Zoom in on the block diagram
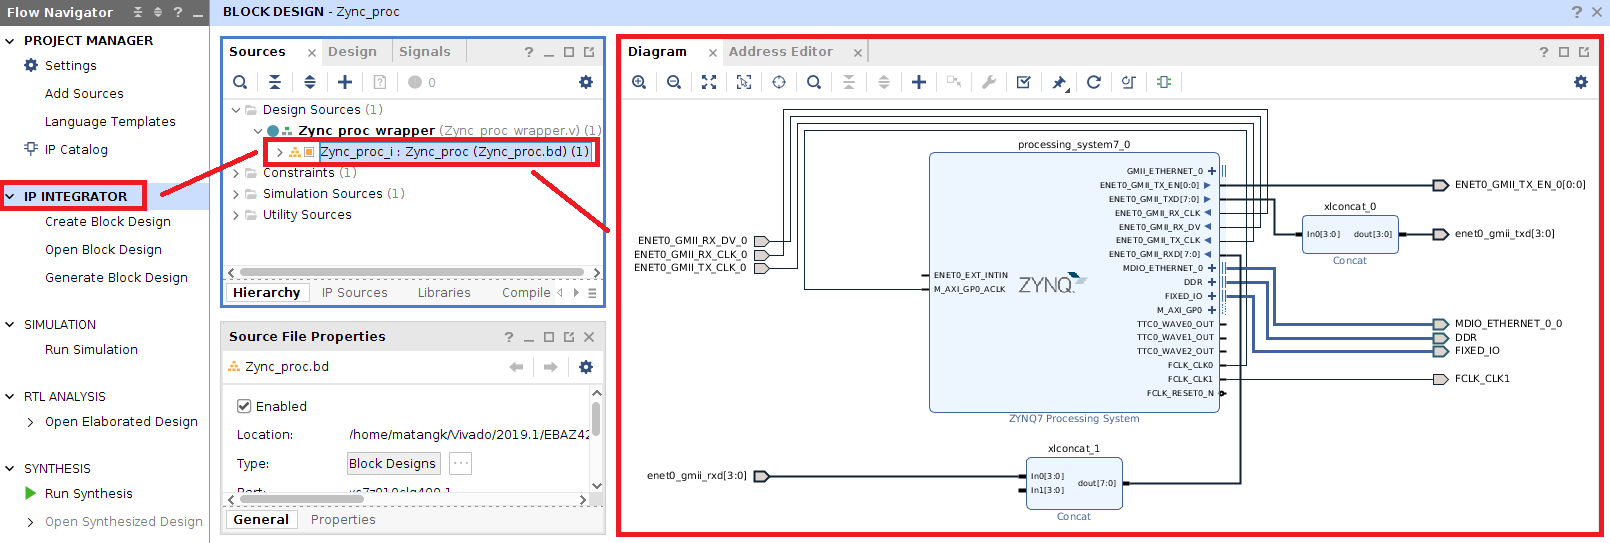1610x543 pixels. pos(639,82)
